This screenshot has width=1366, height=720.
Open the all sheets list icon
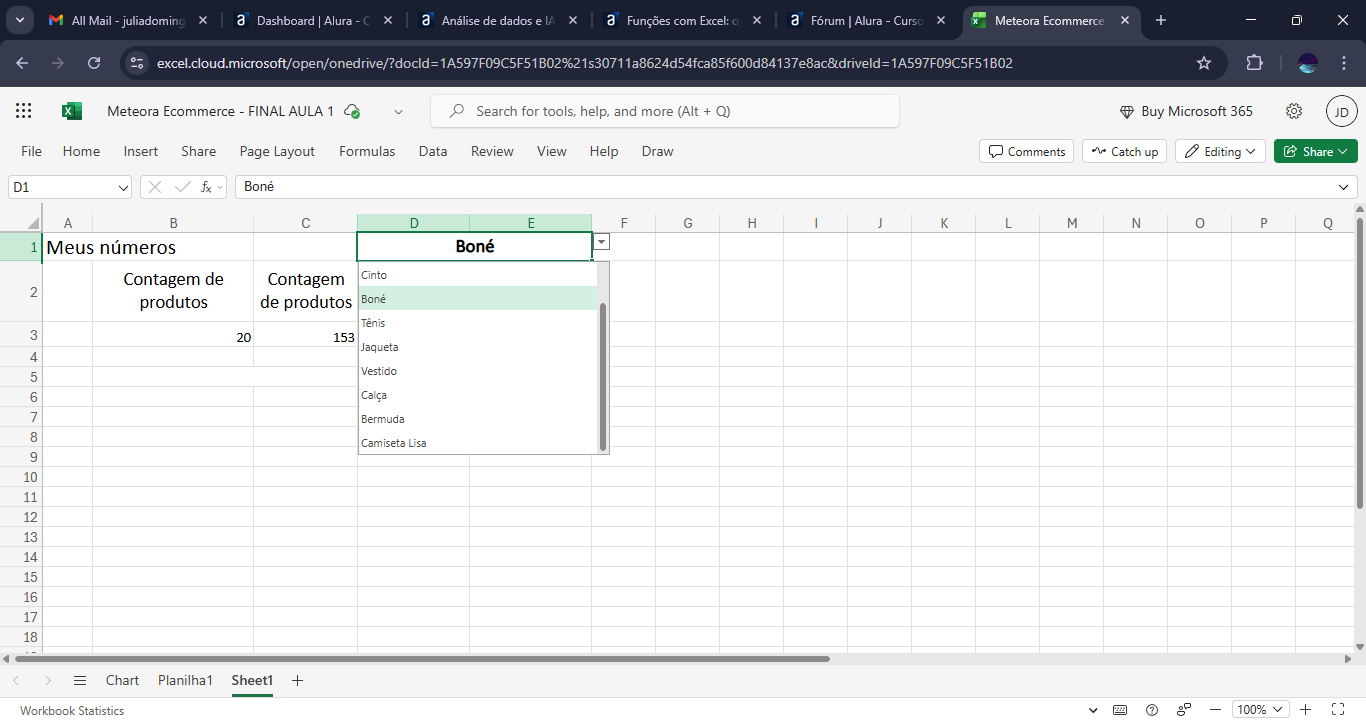tap(80, 680)
